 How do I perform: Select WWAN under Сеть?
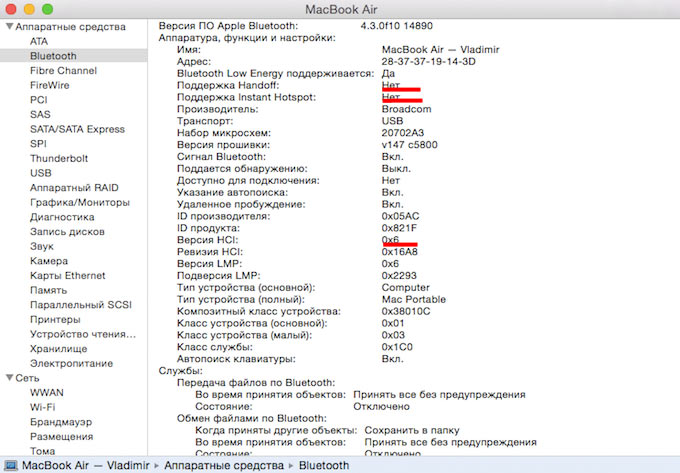pyautogui.click(x=47, y=393)
